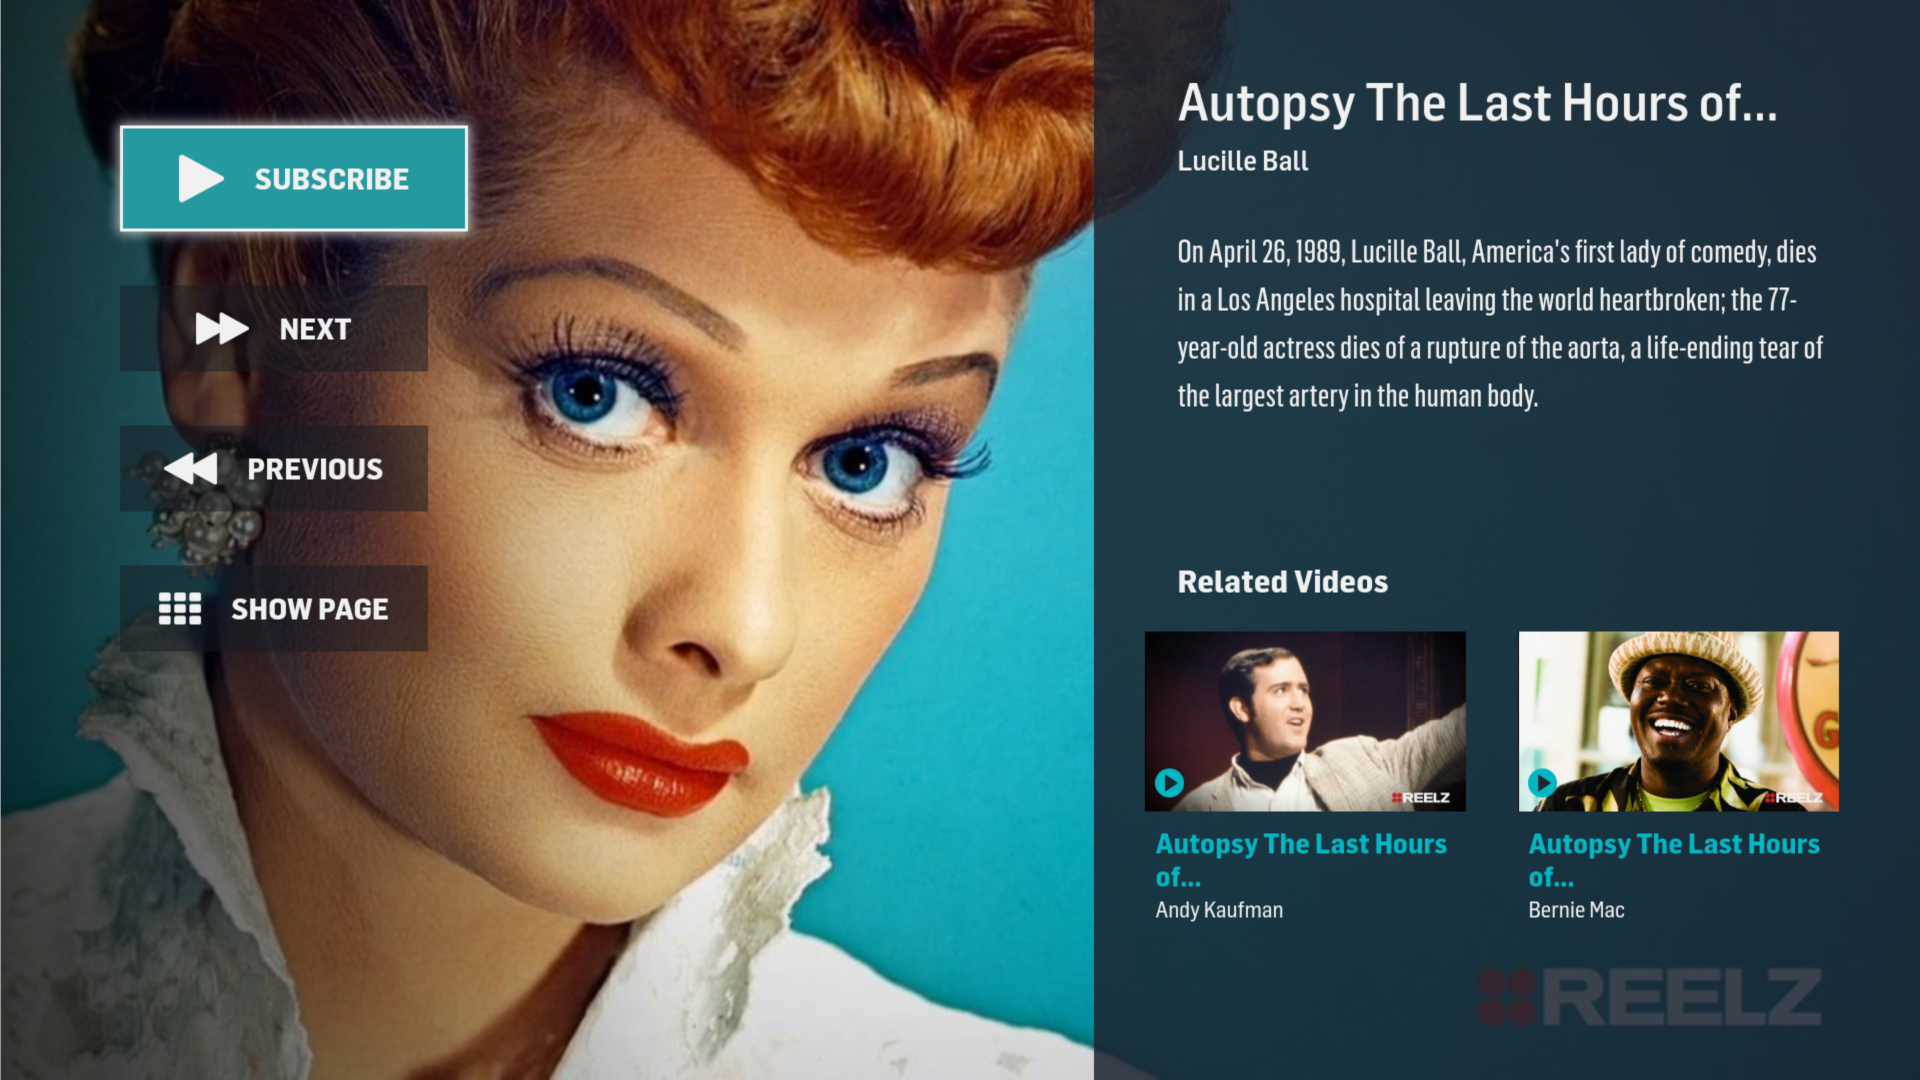Click the rewind icon beside Previous
The width and height of the screenshot is (1920, 1080).
[190, 468]
